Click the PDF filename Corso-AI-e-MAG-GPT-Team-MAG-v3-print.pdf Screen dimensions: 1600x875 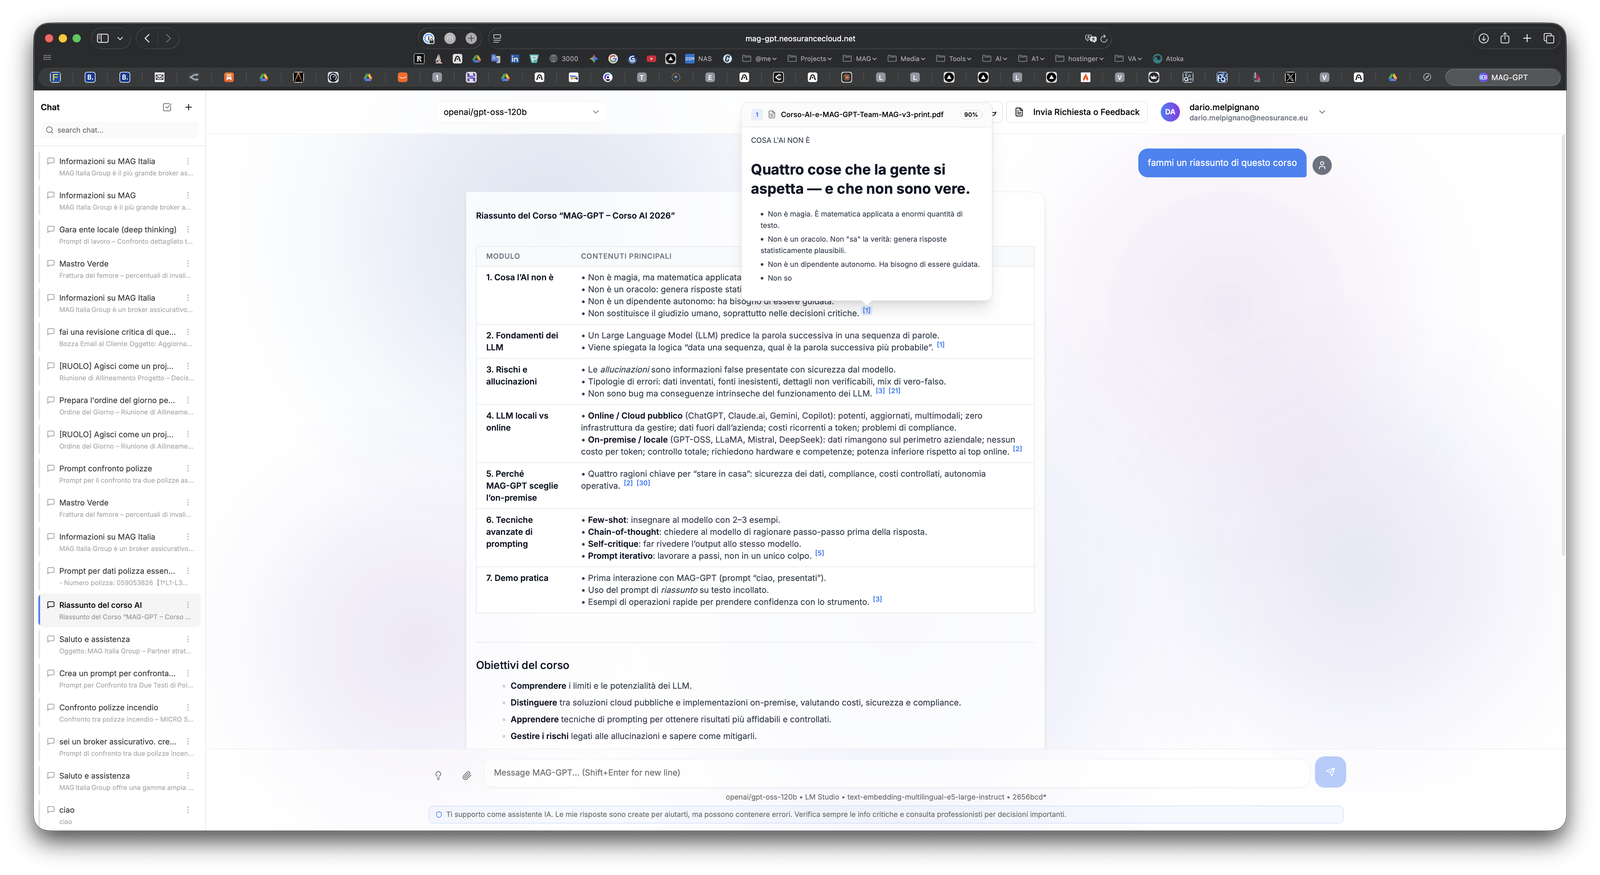pos(861,115)
